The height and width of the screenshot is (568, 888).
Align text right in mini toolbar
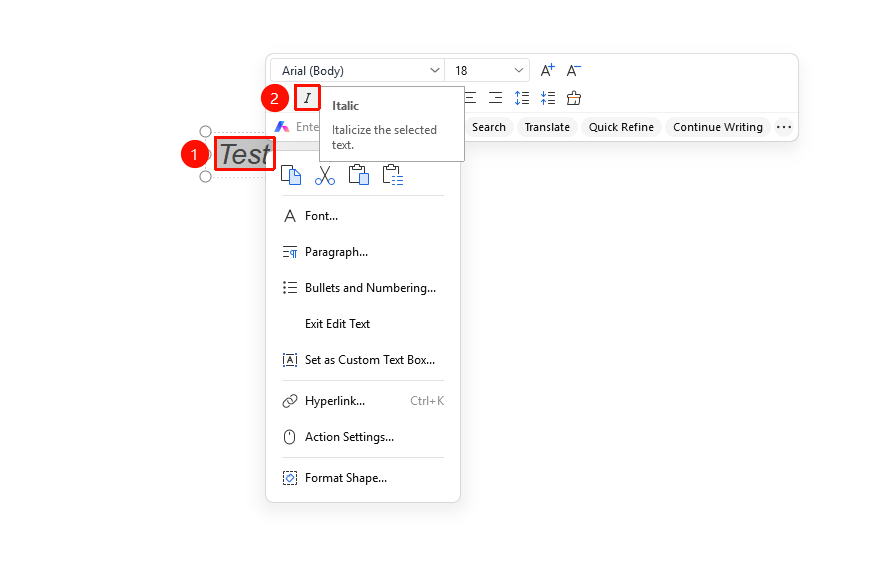coord(496,98)
